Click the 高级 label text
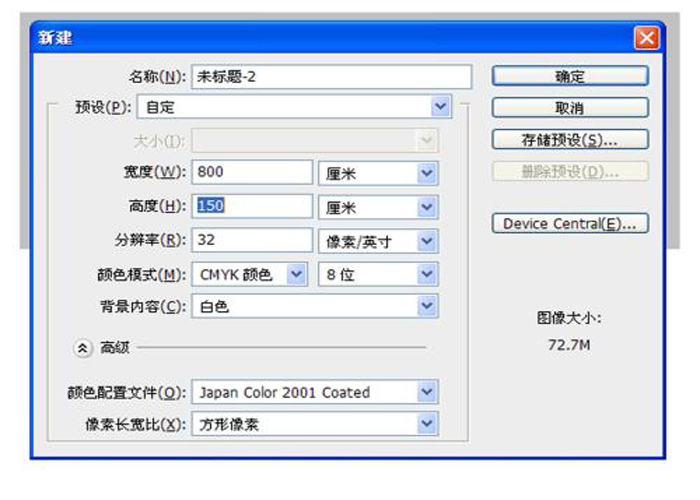Screen dimensions: 700x500 [x=115, y=347]
